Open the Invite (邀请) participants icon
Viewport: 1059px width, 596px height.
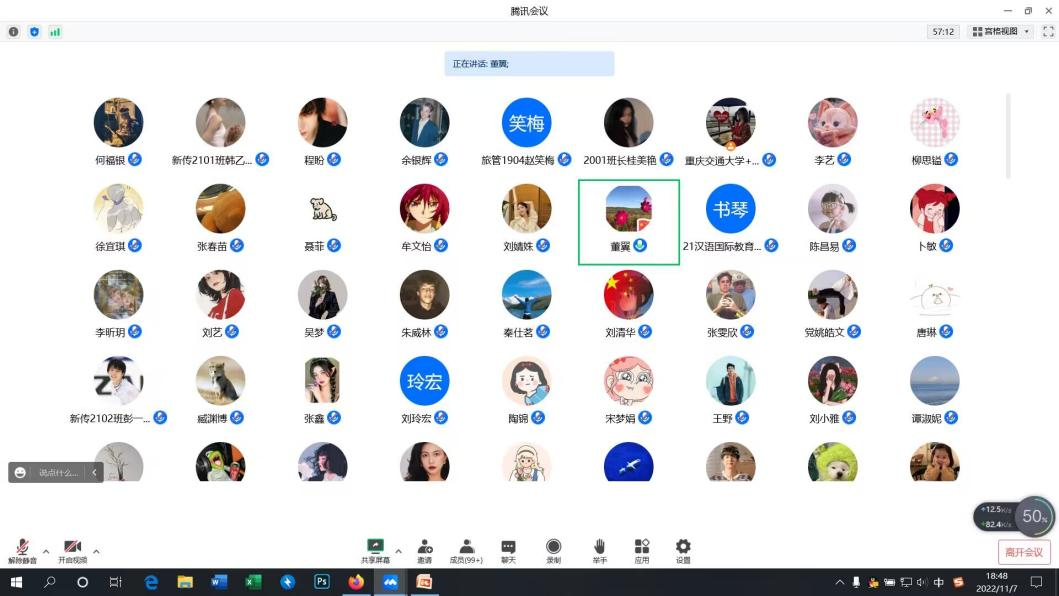point(425,548)
